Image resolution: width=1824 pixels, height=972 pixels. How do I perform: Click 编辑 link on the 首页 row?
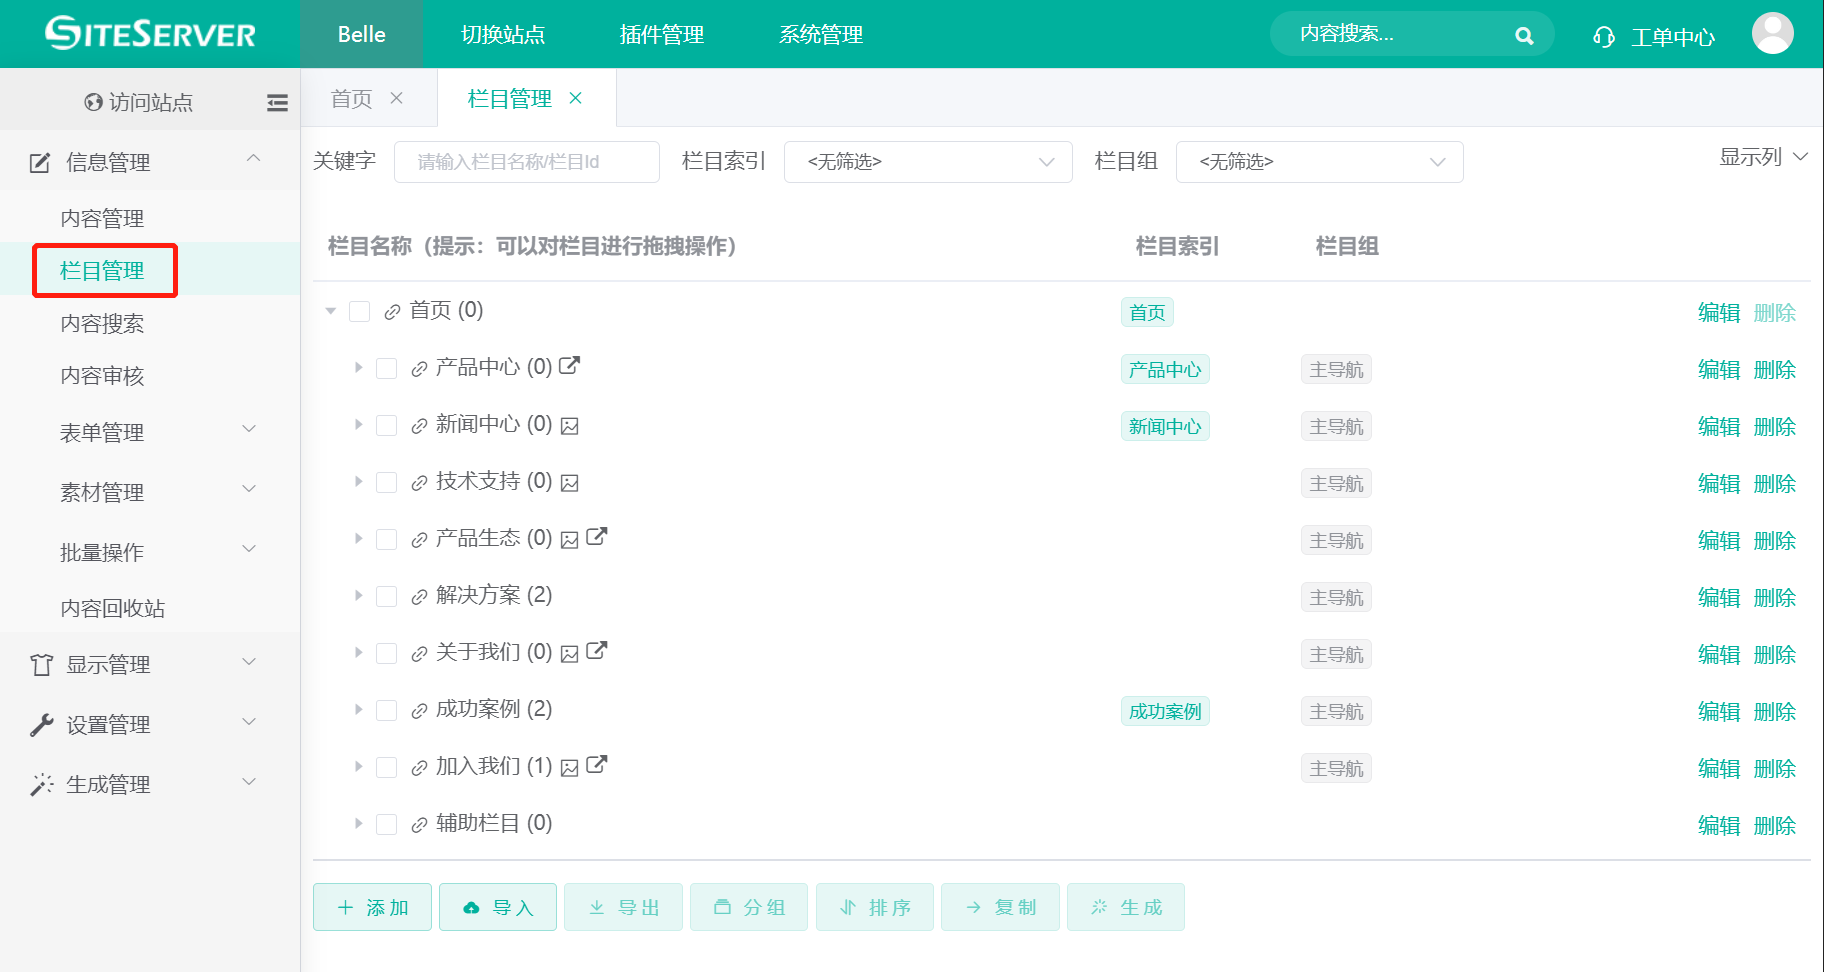pos(1719,312)
